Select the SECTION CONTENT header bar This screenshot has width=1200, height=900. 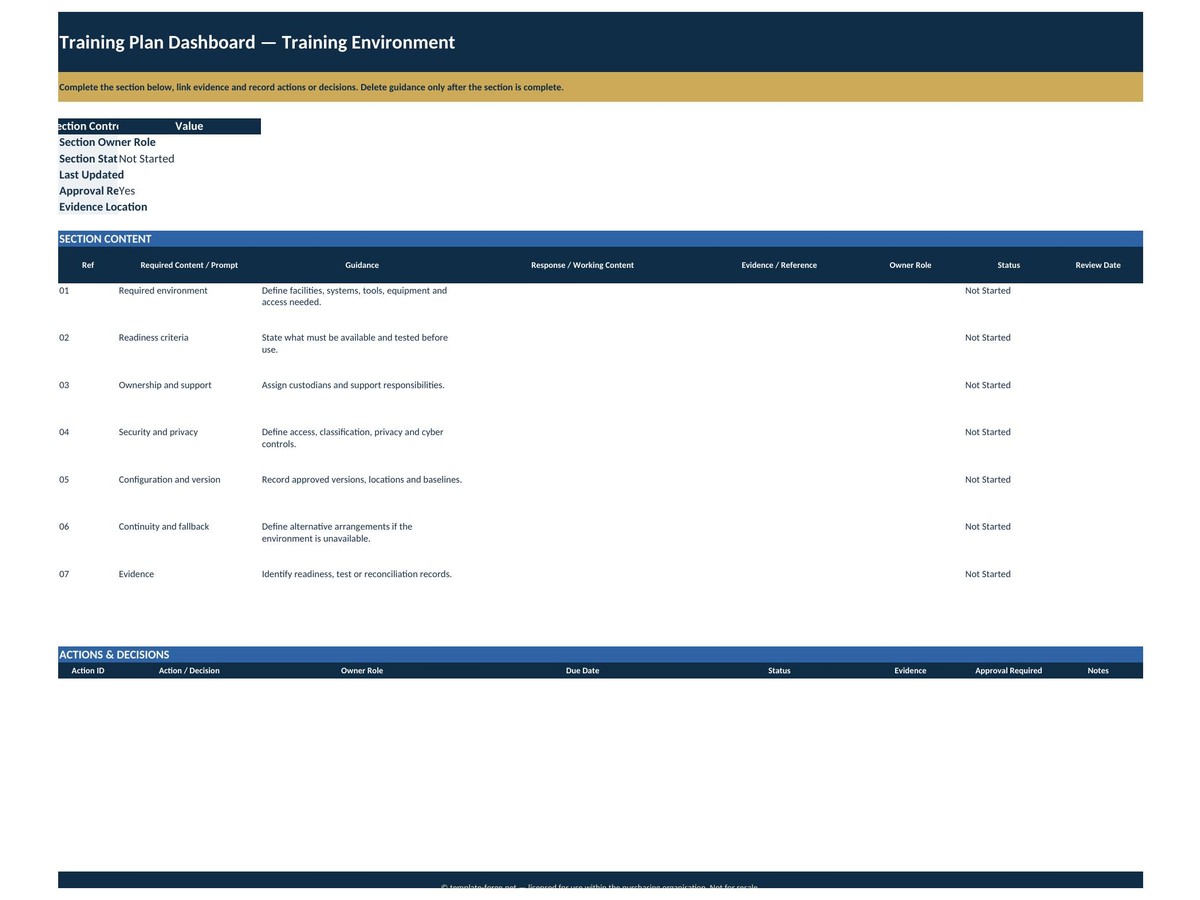tap(600, 239)
